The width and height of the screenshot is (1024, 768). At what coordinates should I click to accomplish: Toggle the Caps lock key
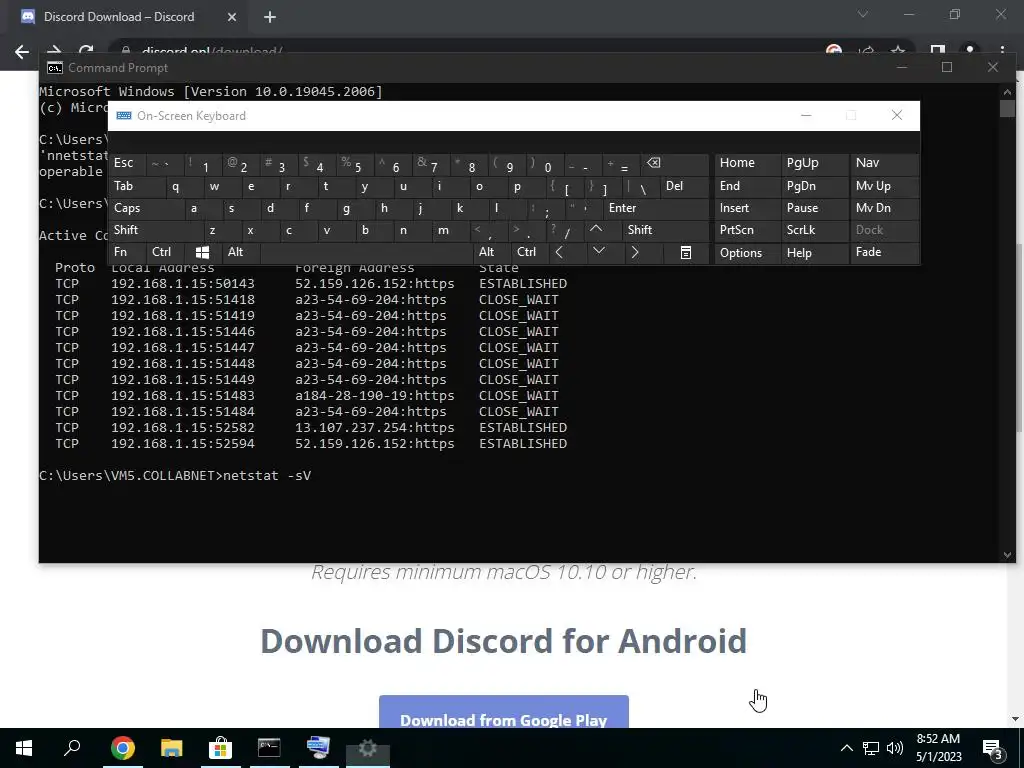coord(146,208)
